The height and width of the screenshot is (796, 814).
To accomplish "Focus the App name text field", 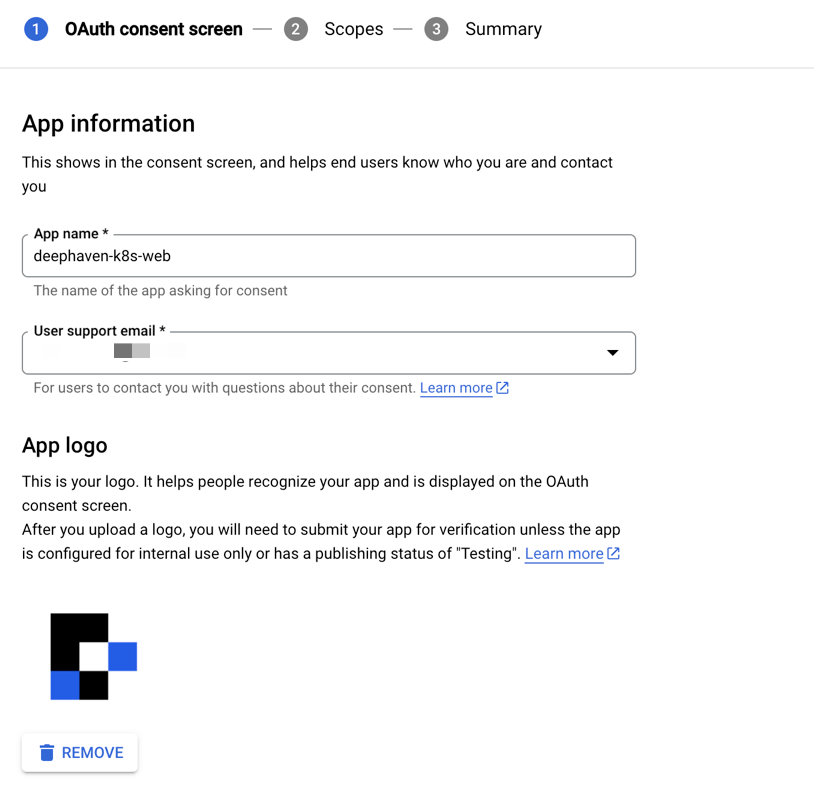I will point(328,256).
